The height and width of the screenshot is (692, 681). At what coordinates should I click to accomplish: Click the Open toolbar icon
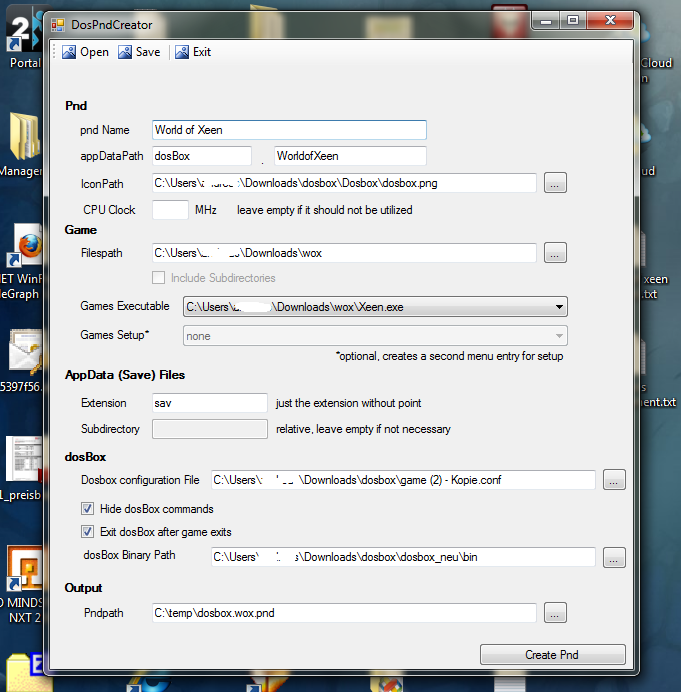[x=69, y=52]
